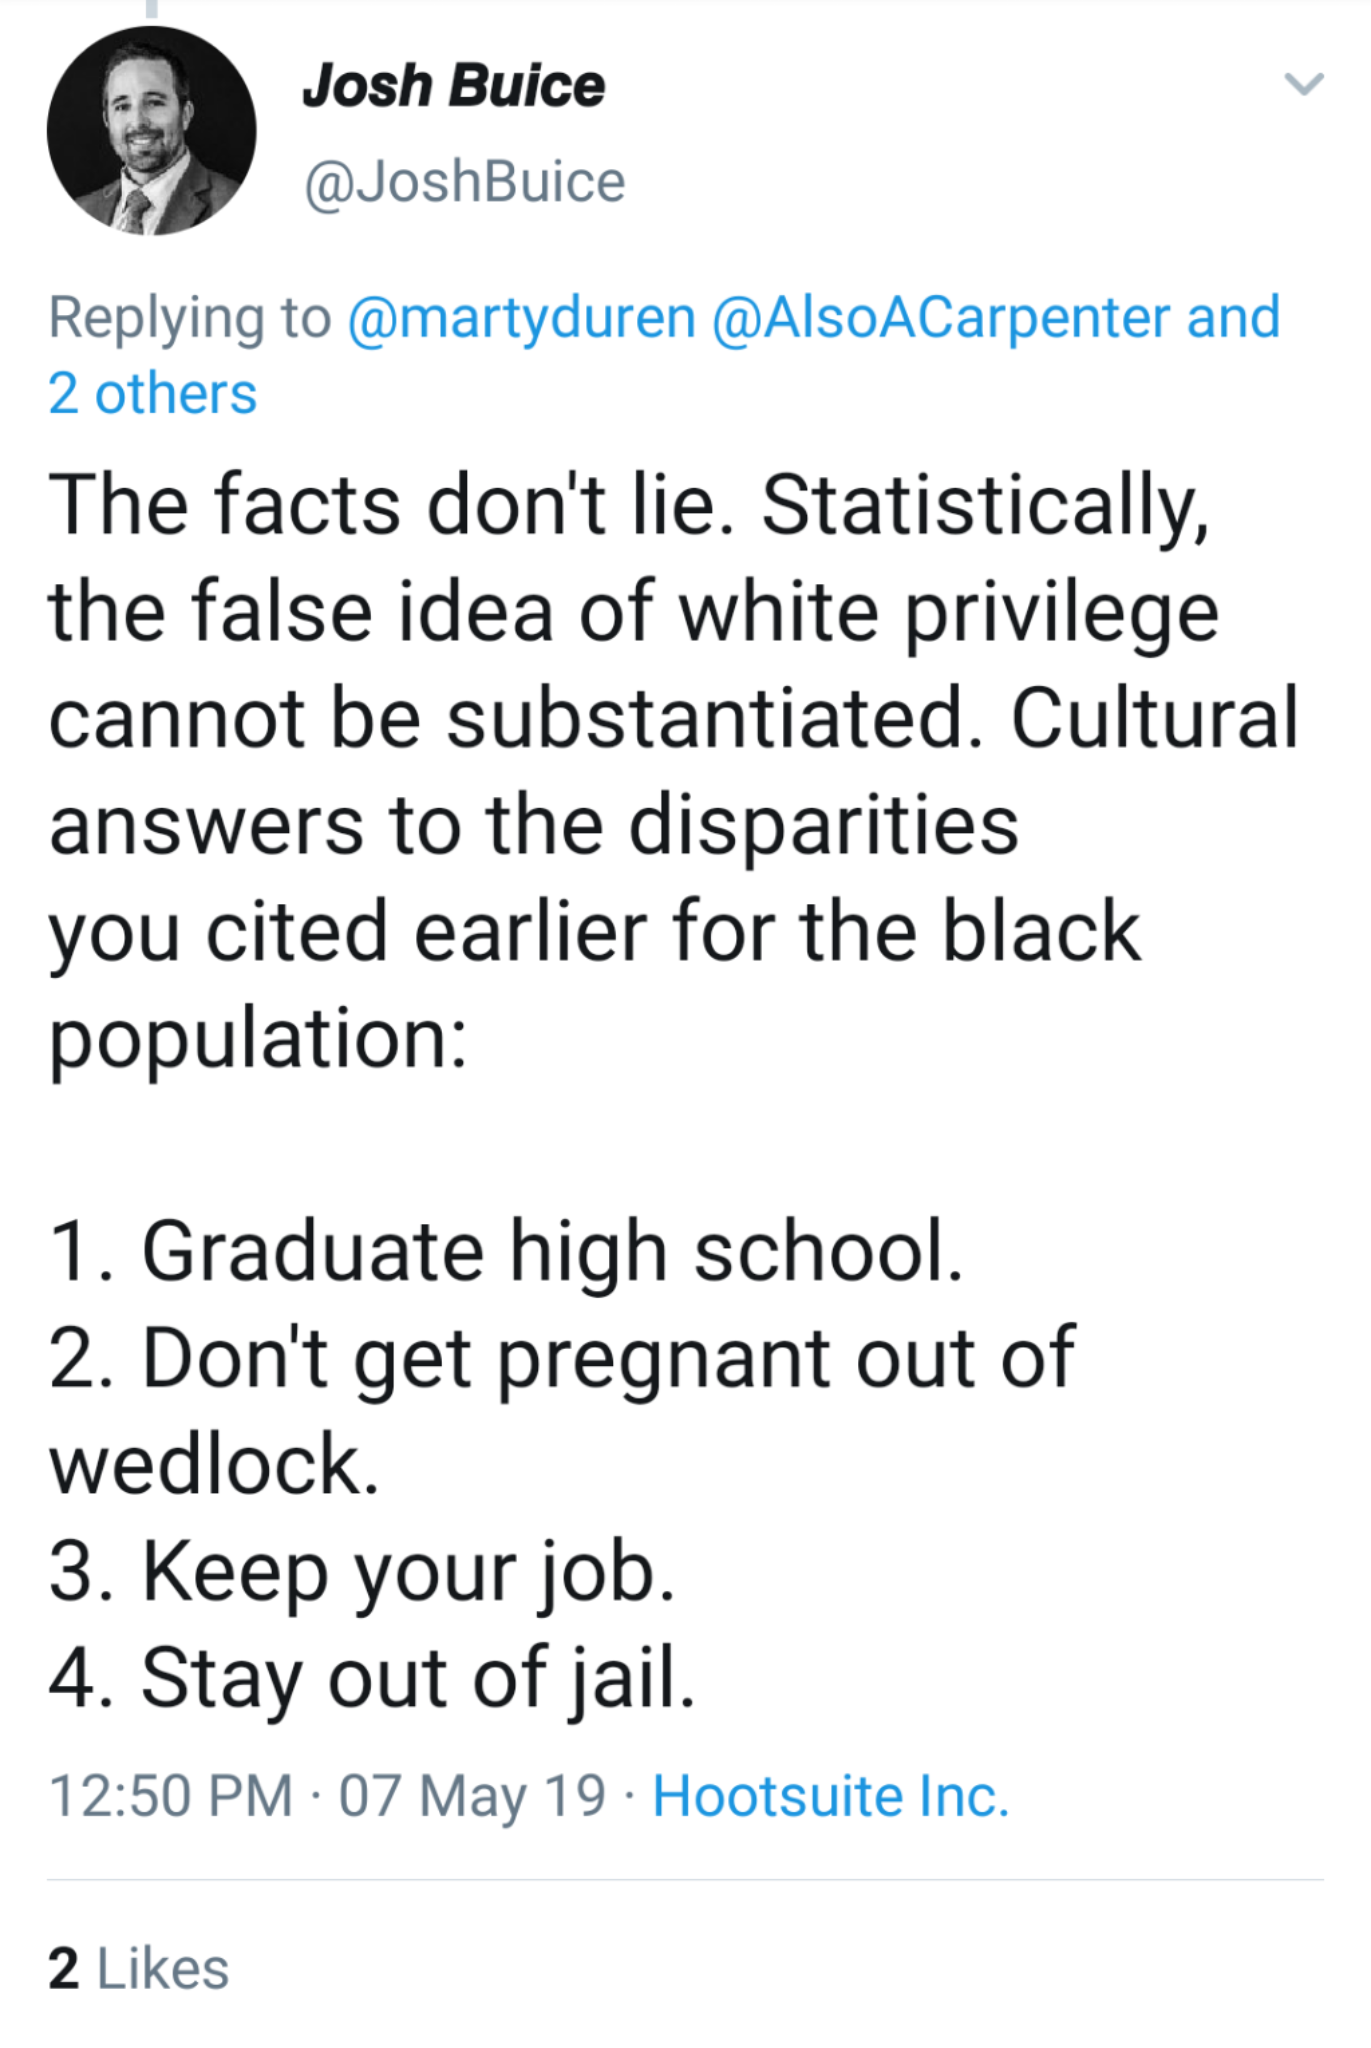Image resolution: width=1371 pixels, height=2048 pixels.
Task: View the Likes list
Action: tap(163, 1968)
